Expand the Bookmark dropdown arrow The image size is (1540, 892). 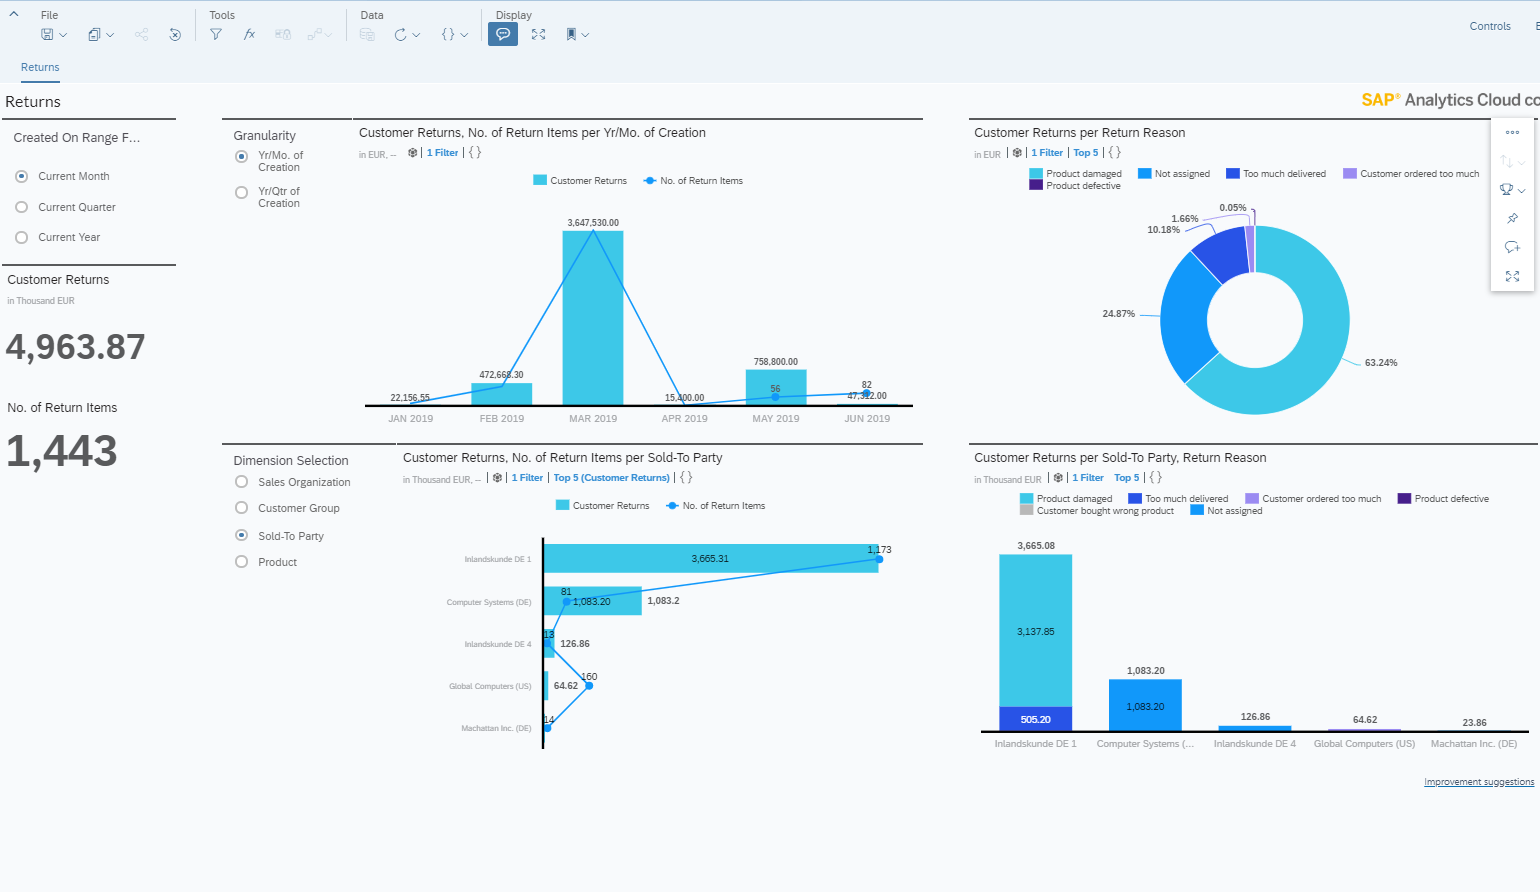tap(585, 35)
